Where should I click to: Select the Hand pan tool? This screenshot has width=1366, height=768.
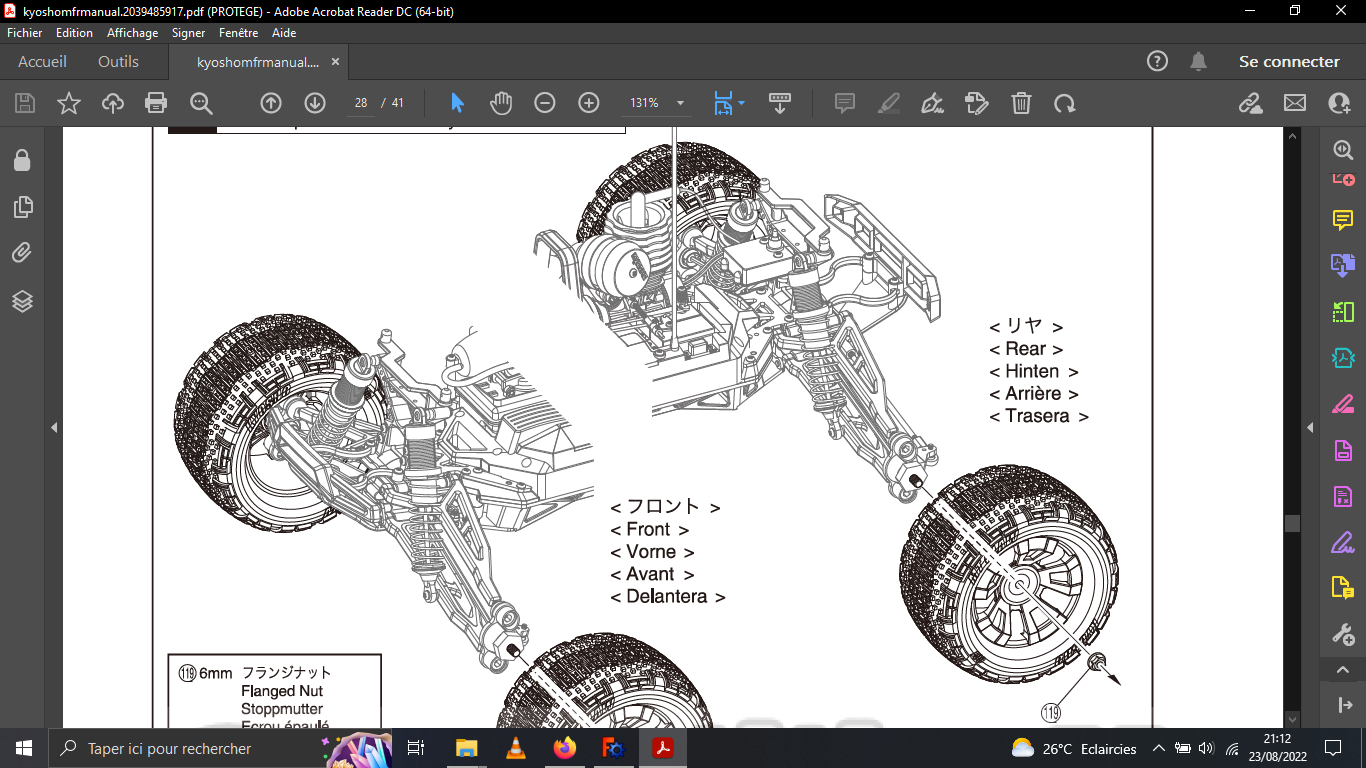501,103
